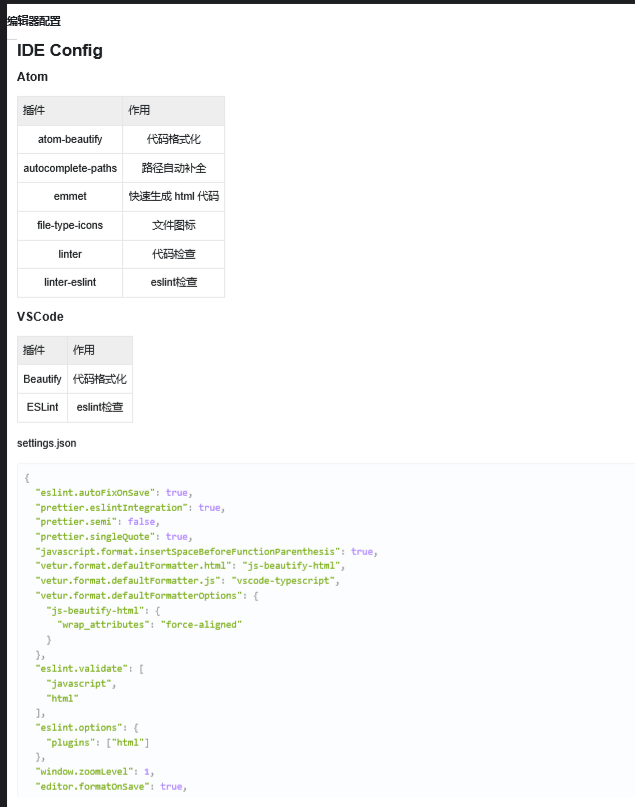
Task: Select the file-type-icons cell
Action: (70, 225)
